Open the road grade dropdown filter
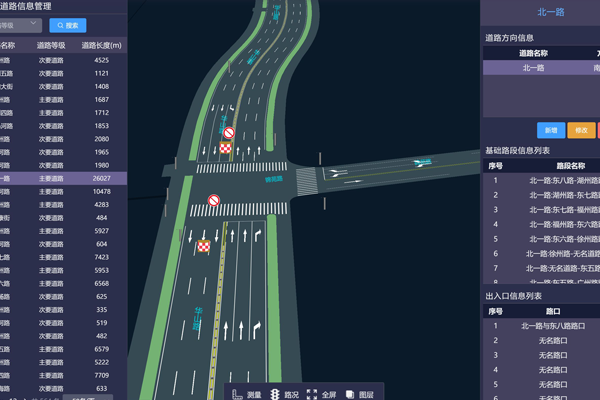The width and height of the screenshot is (600, 400). pyautogui.click(x=20, y=25)
